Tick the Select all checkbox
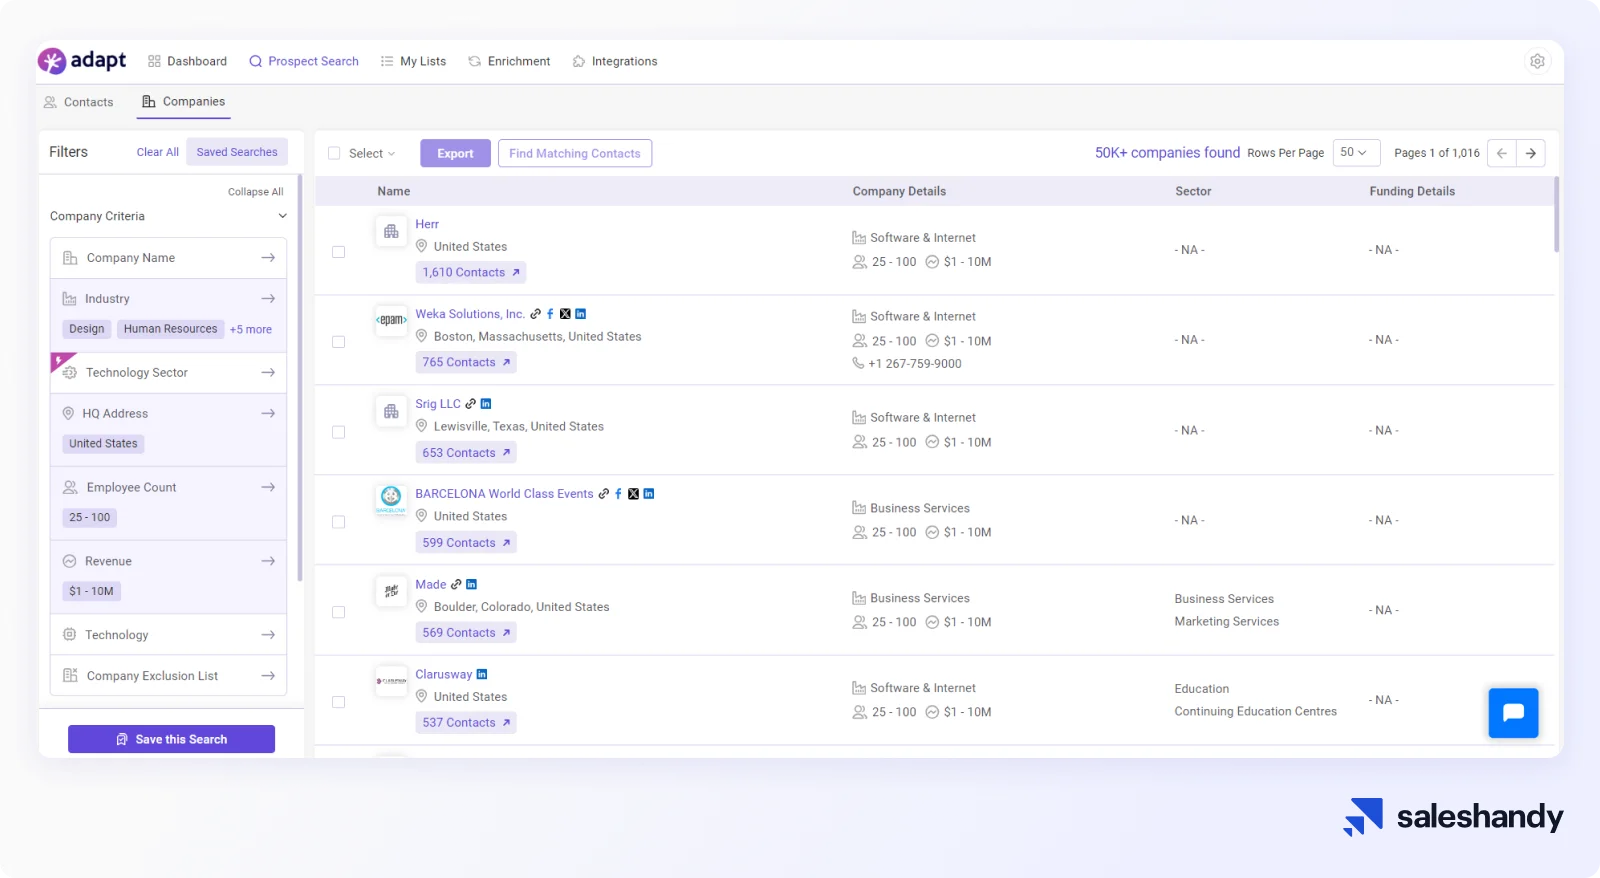This screenshot has height=878, width=1600. (x=334, y=153)
